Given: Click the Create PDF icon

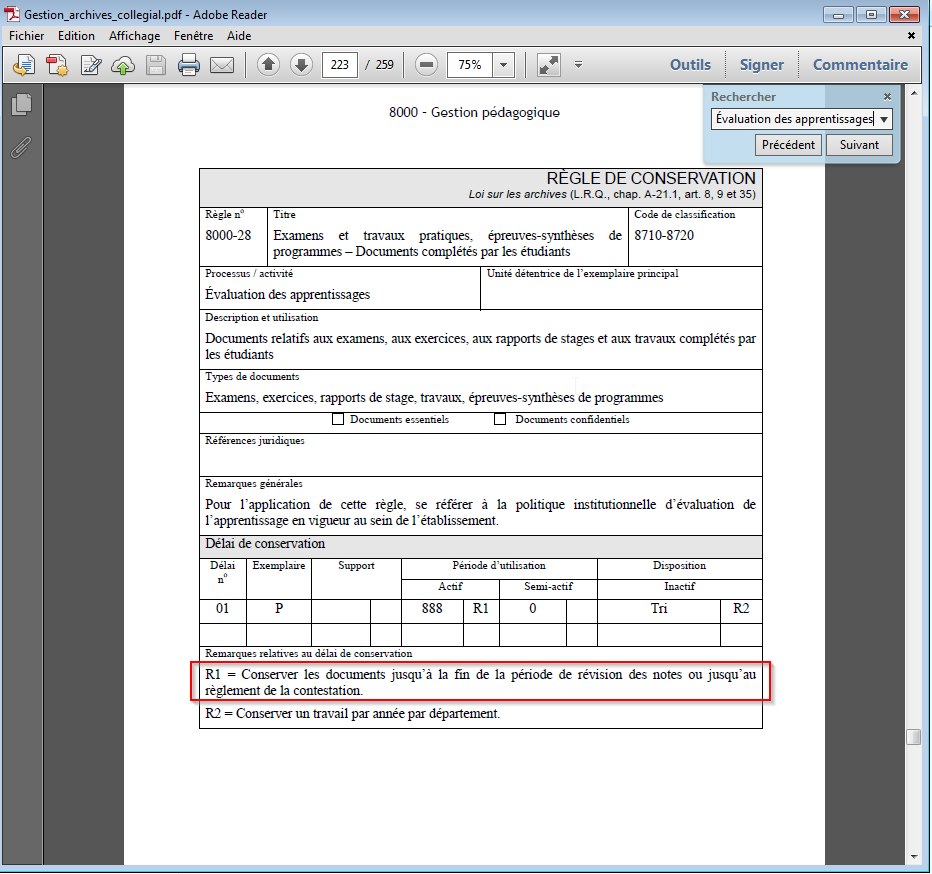Looking at the screenshot, I should pos(57,65).
